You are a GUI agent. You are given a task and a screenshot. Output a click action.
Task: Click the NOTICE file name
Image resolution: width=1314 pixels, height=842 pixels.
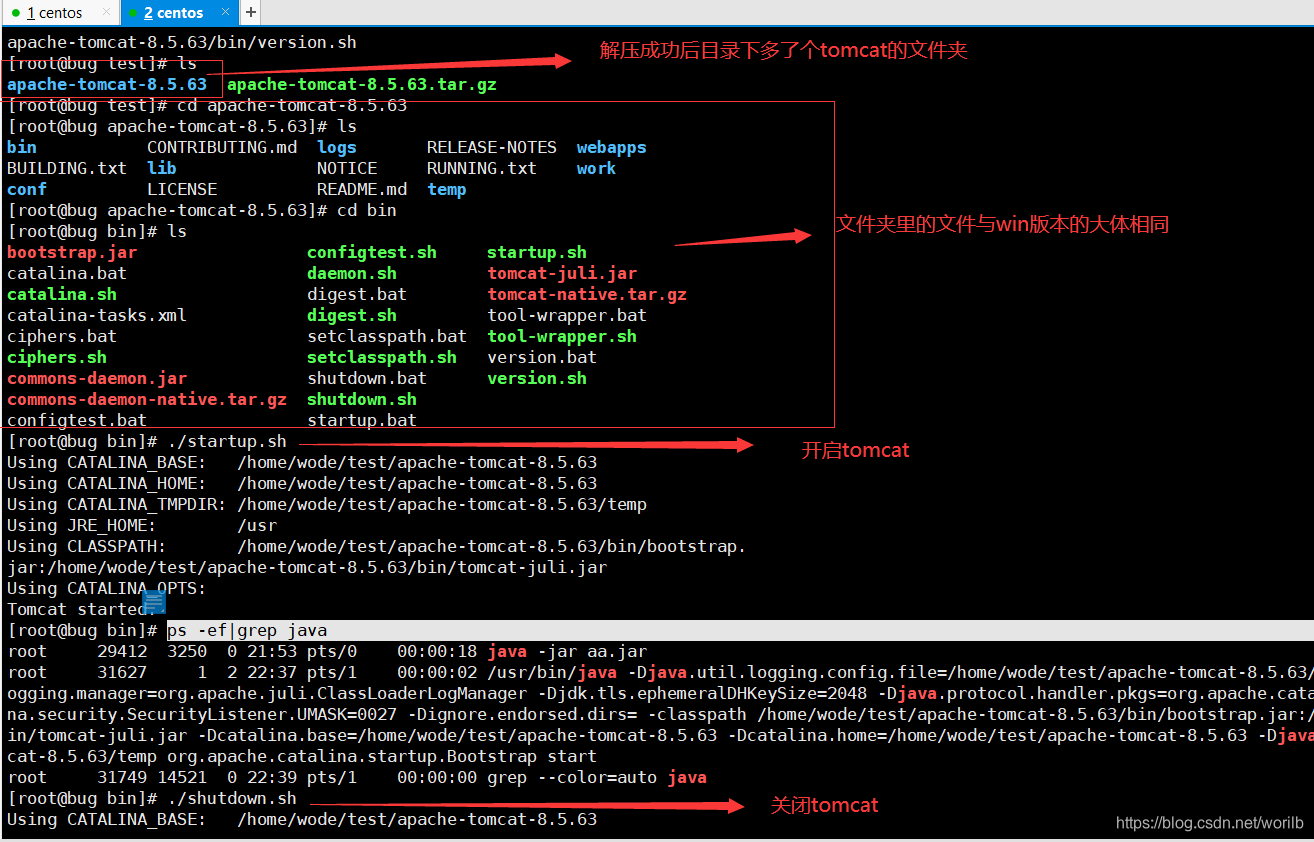click(347, 168)
